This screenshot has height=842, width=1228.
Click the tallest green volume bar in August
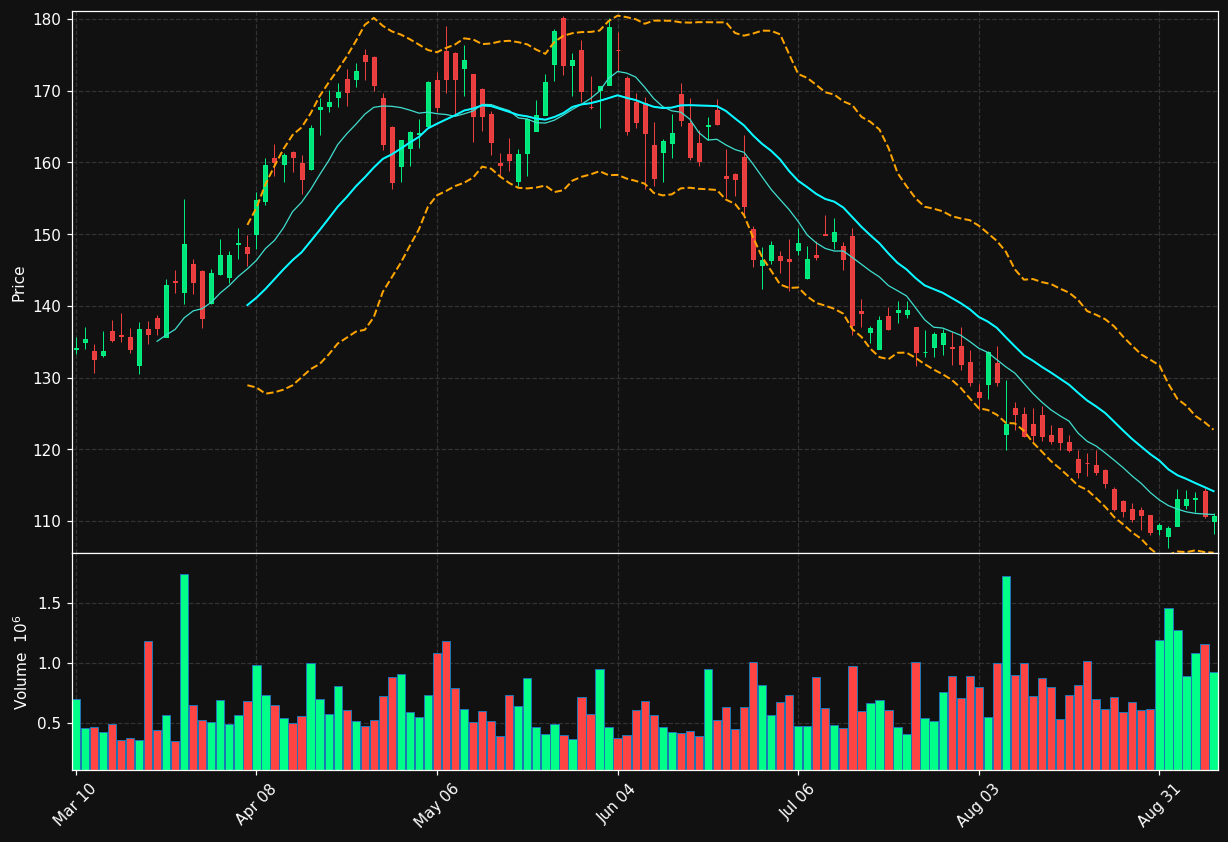tap(1006, 673)
